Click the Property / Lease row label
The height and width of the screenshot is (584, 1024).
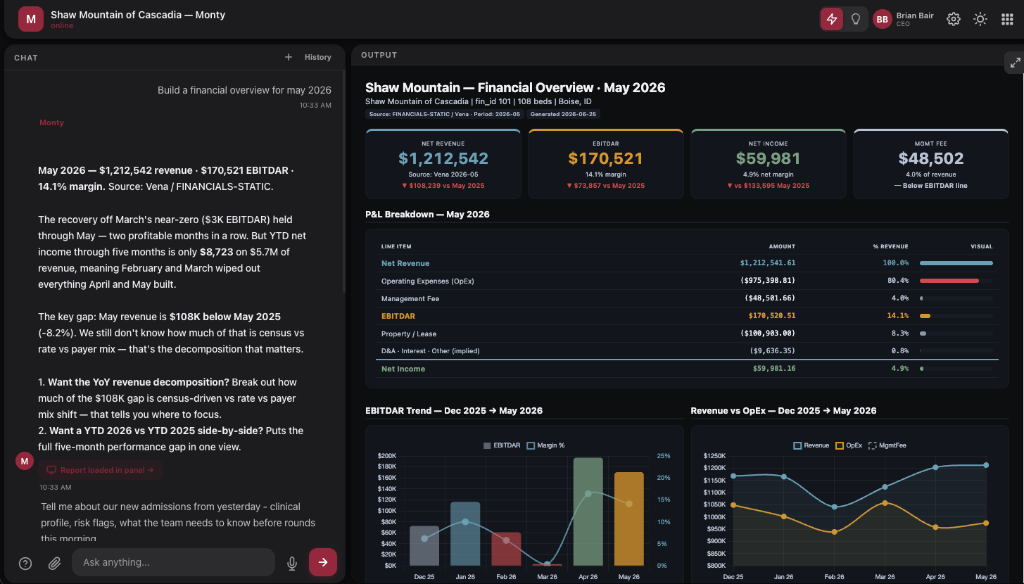point(409,334)
